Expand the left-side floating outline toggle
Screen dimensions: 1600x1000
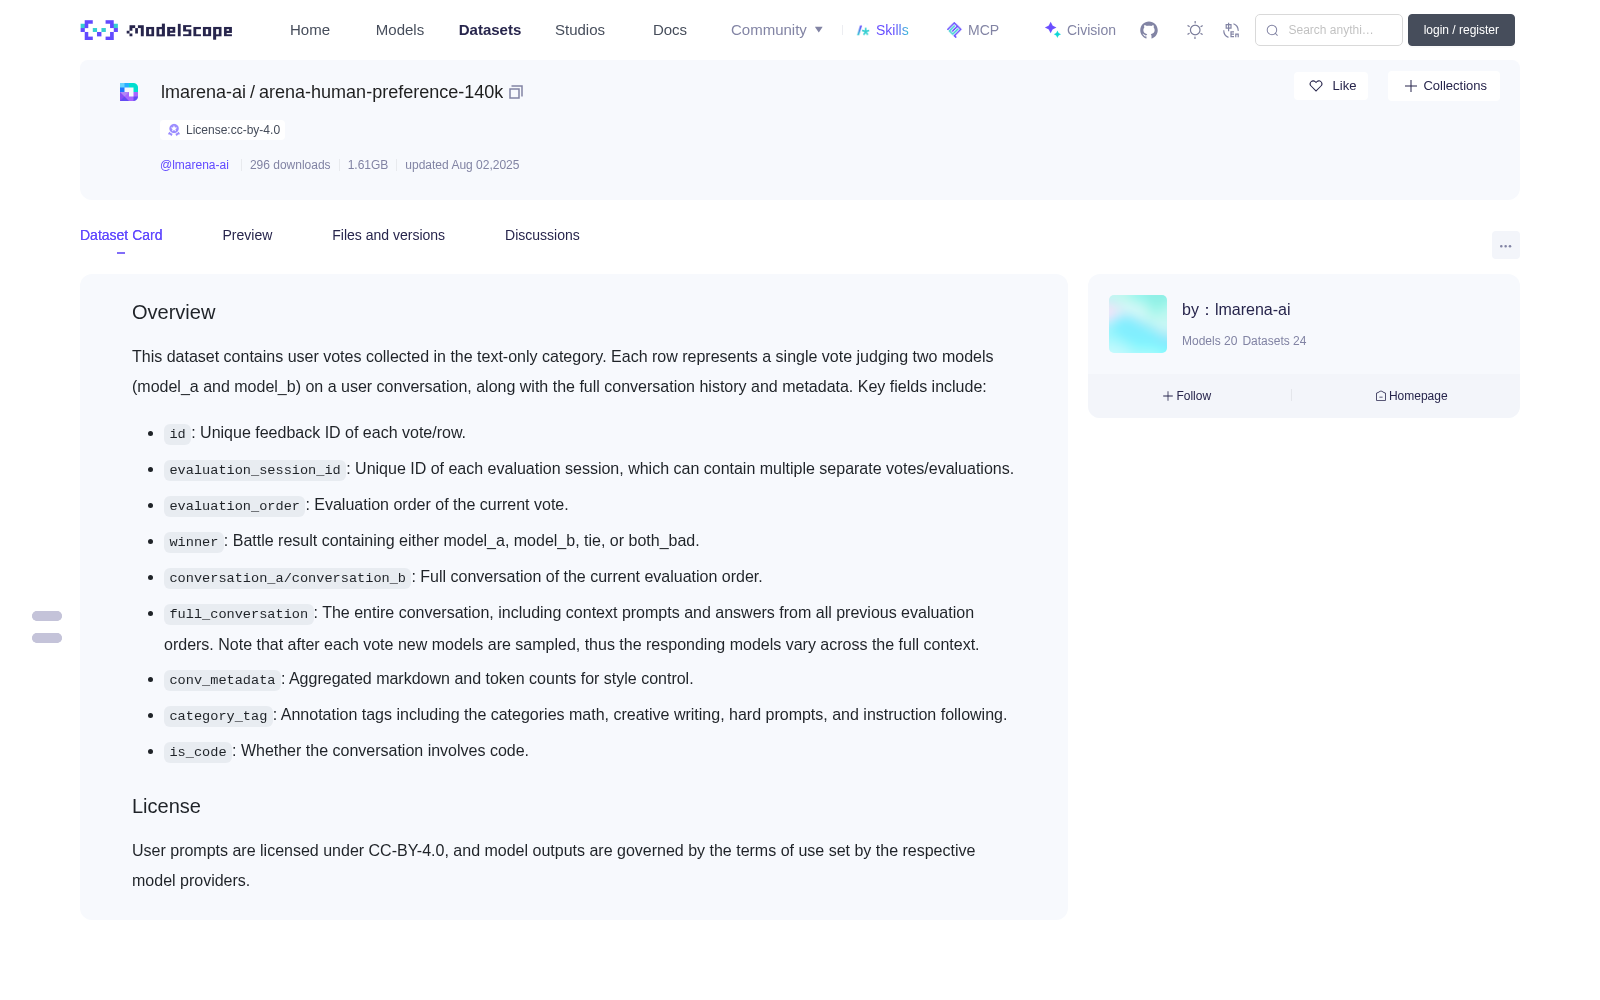pyautogui.click(x=47, y=627)
